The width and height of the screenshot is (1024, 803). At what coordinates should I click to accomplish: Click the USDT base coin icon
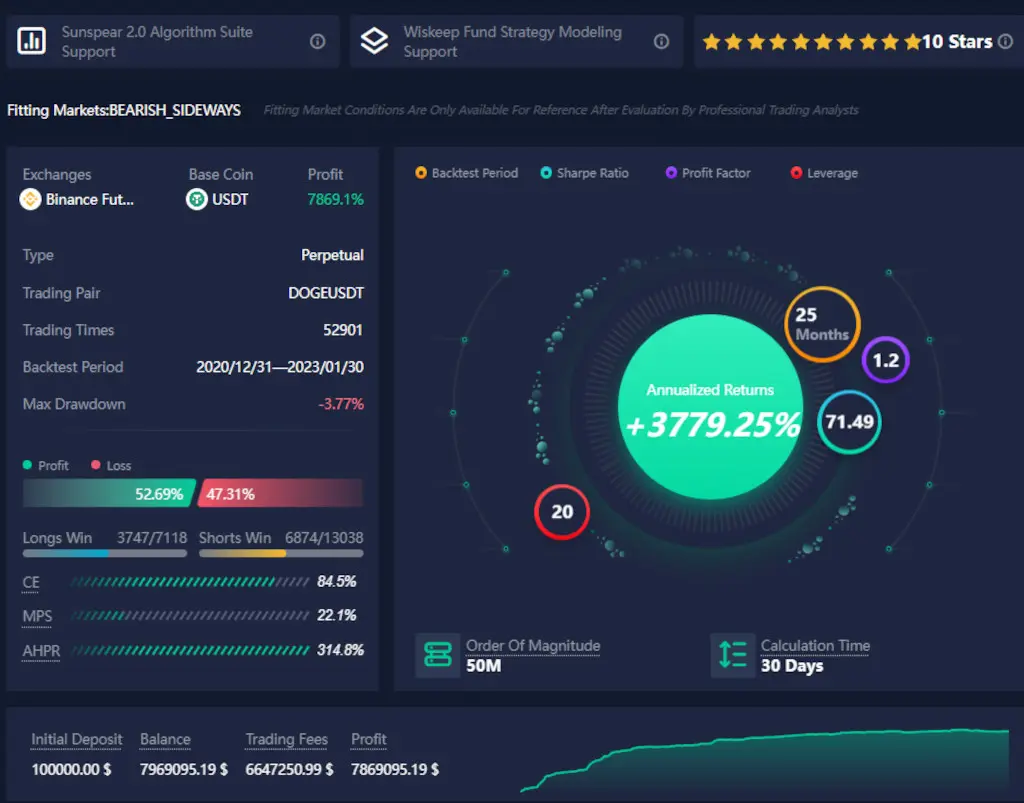pyautogui.click(x=197, y=199)
